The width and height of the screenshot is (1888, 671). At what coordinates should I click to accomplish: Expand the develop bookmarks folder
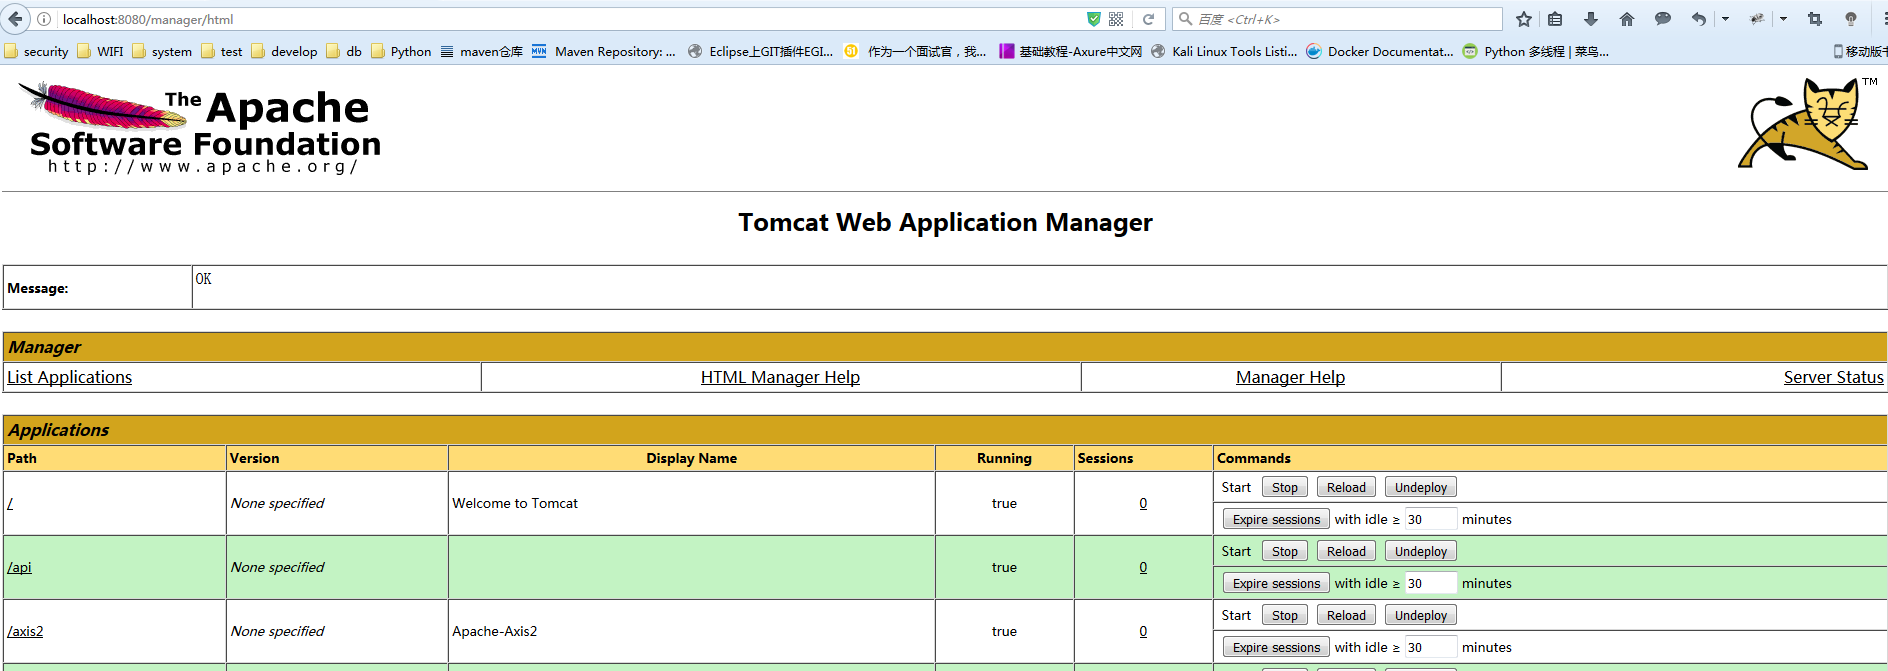pyautogui.click(x=284, y=52)
